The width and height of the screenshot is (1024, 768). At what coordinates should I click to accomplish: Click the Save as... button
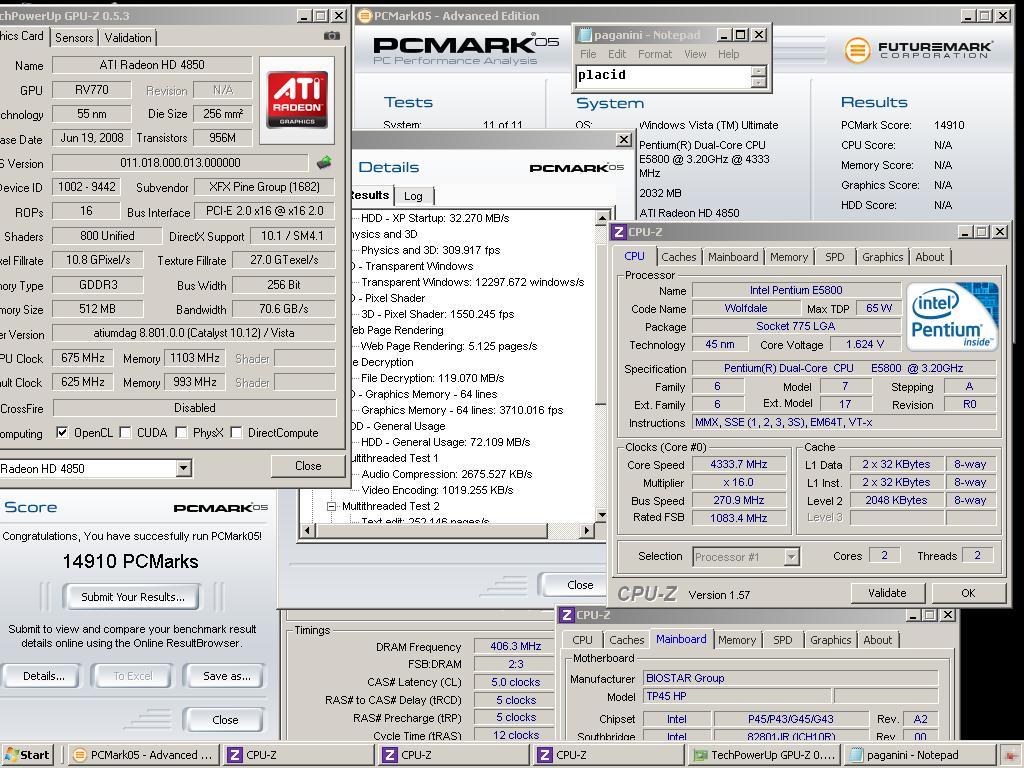tap(226, 677)
